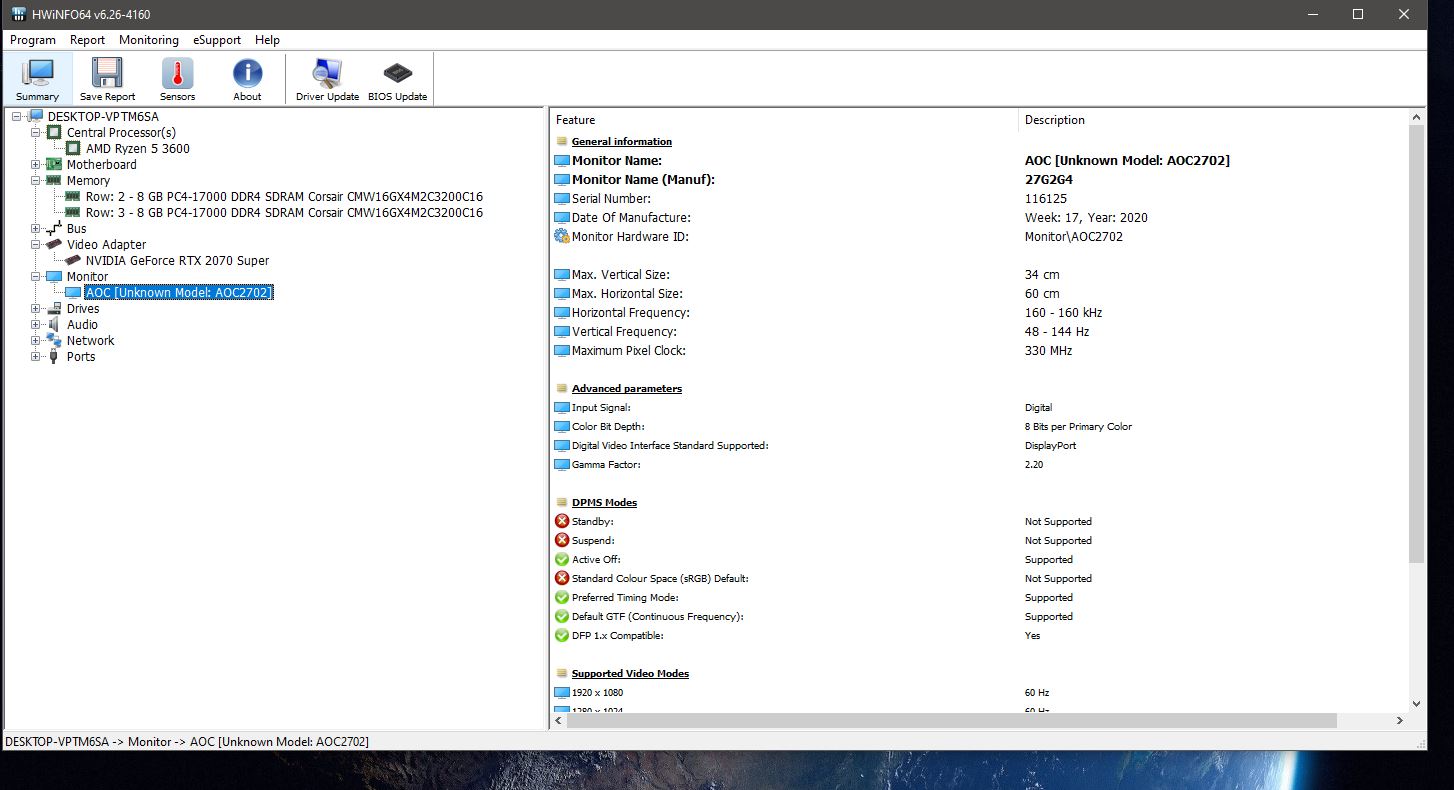This screenshot has width=1454, height=790.
Task: Select AMD Ryzen 5 3600 in tree
Action: tap(138, 148)
